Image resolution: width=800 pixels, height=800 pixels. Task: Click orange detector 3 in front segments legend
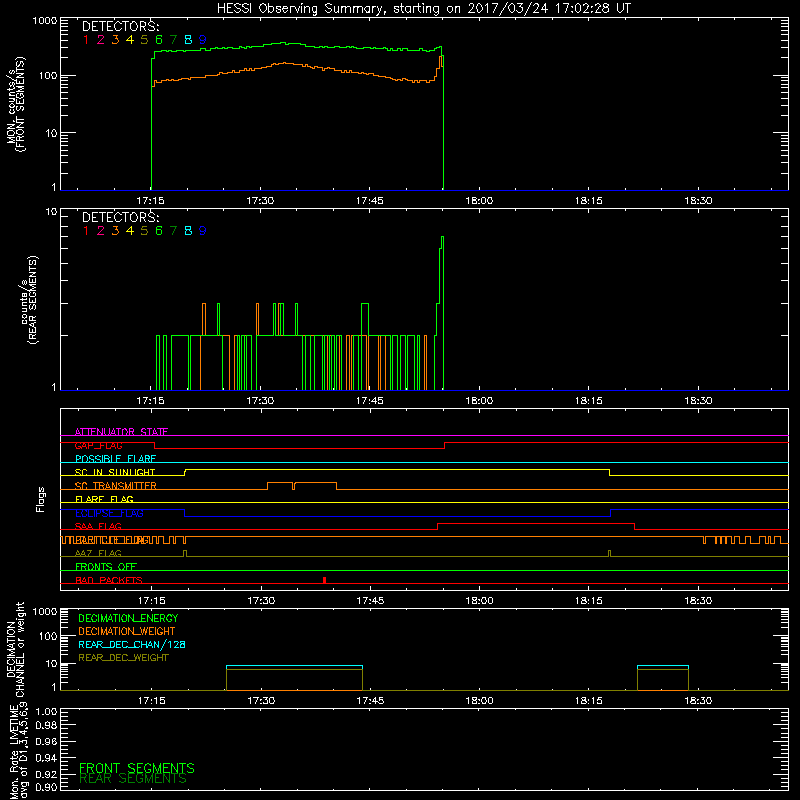(x=115, y=40)
